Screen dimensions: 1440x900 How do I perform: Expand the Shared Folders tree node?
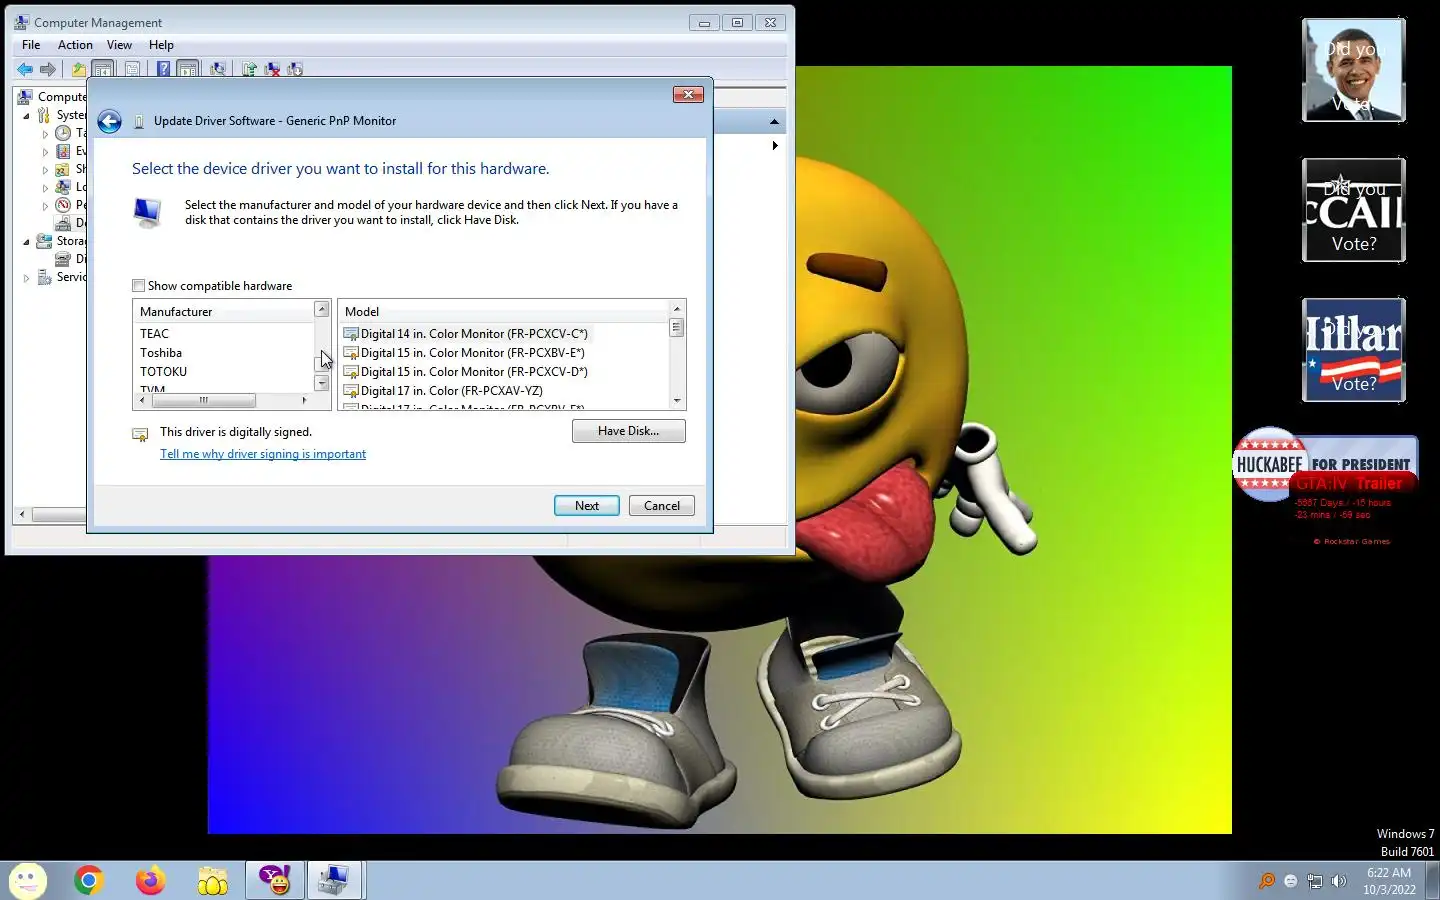[x=45, y=169]
